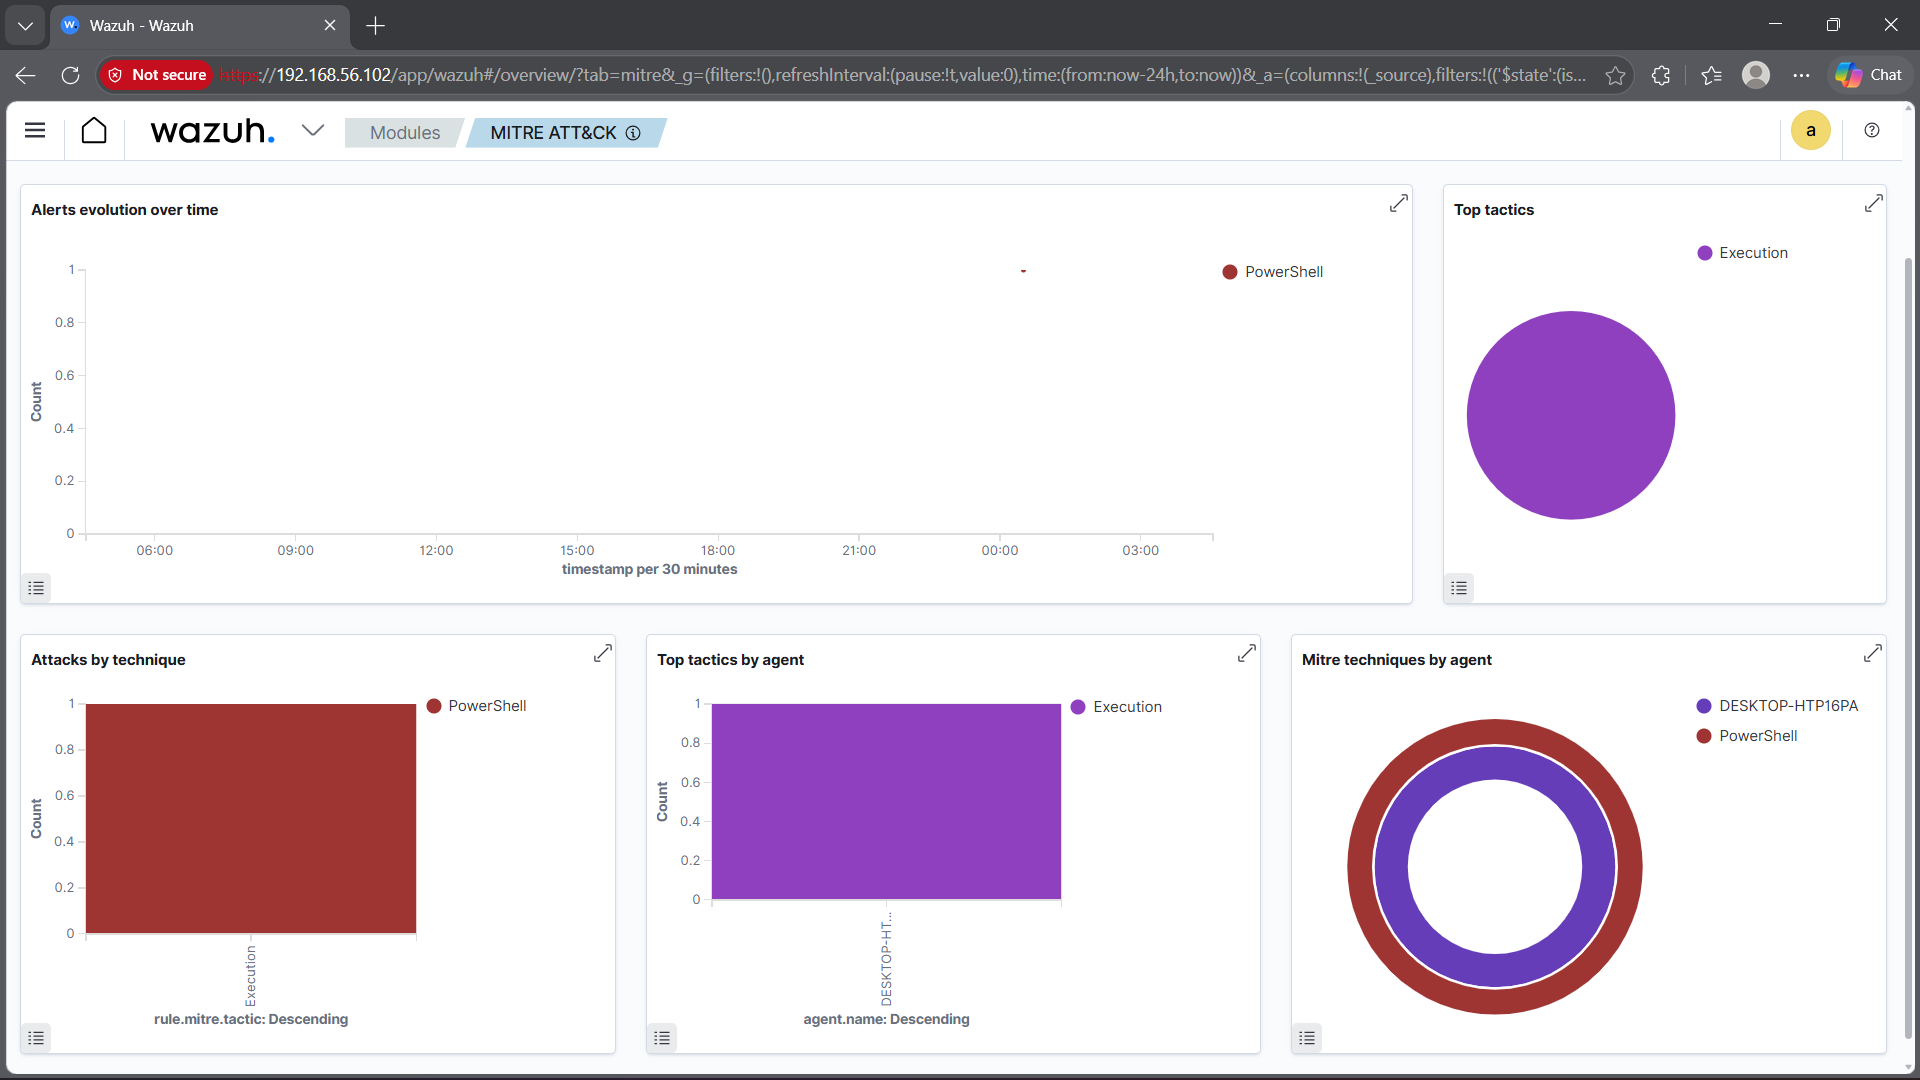Select the MITRE ATT&CK breadcrumb tab
The image size is (1920, 1080).
coord(554,133)
